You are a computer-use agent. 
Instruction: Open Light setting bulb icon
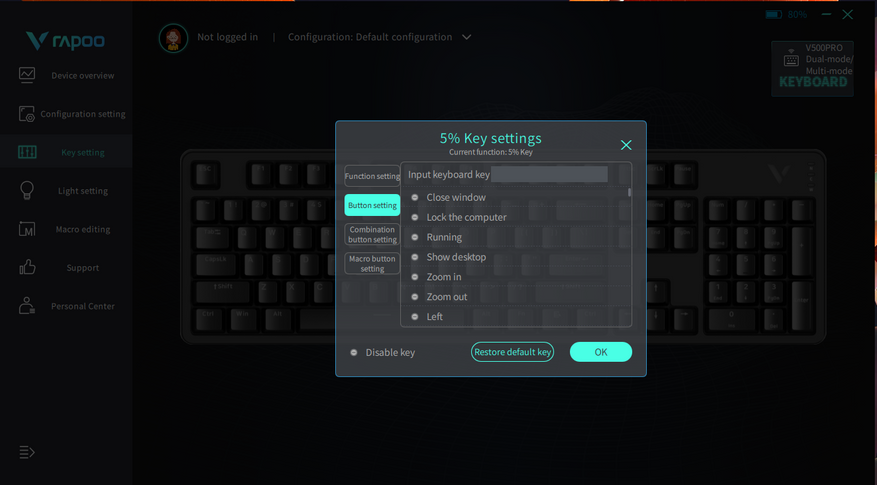(27, 191)
